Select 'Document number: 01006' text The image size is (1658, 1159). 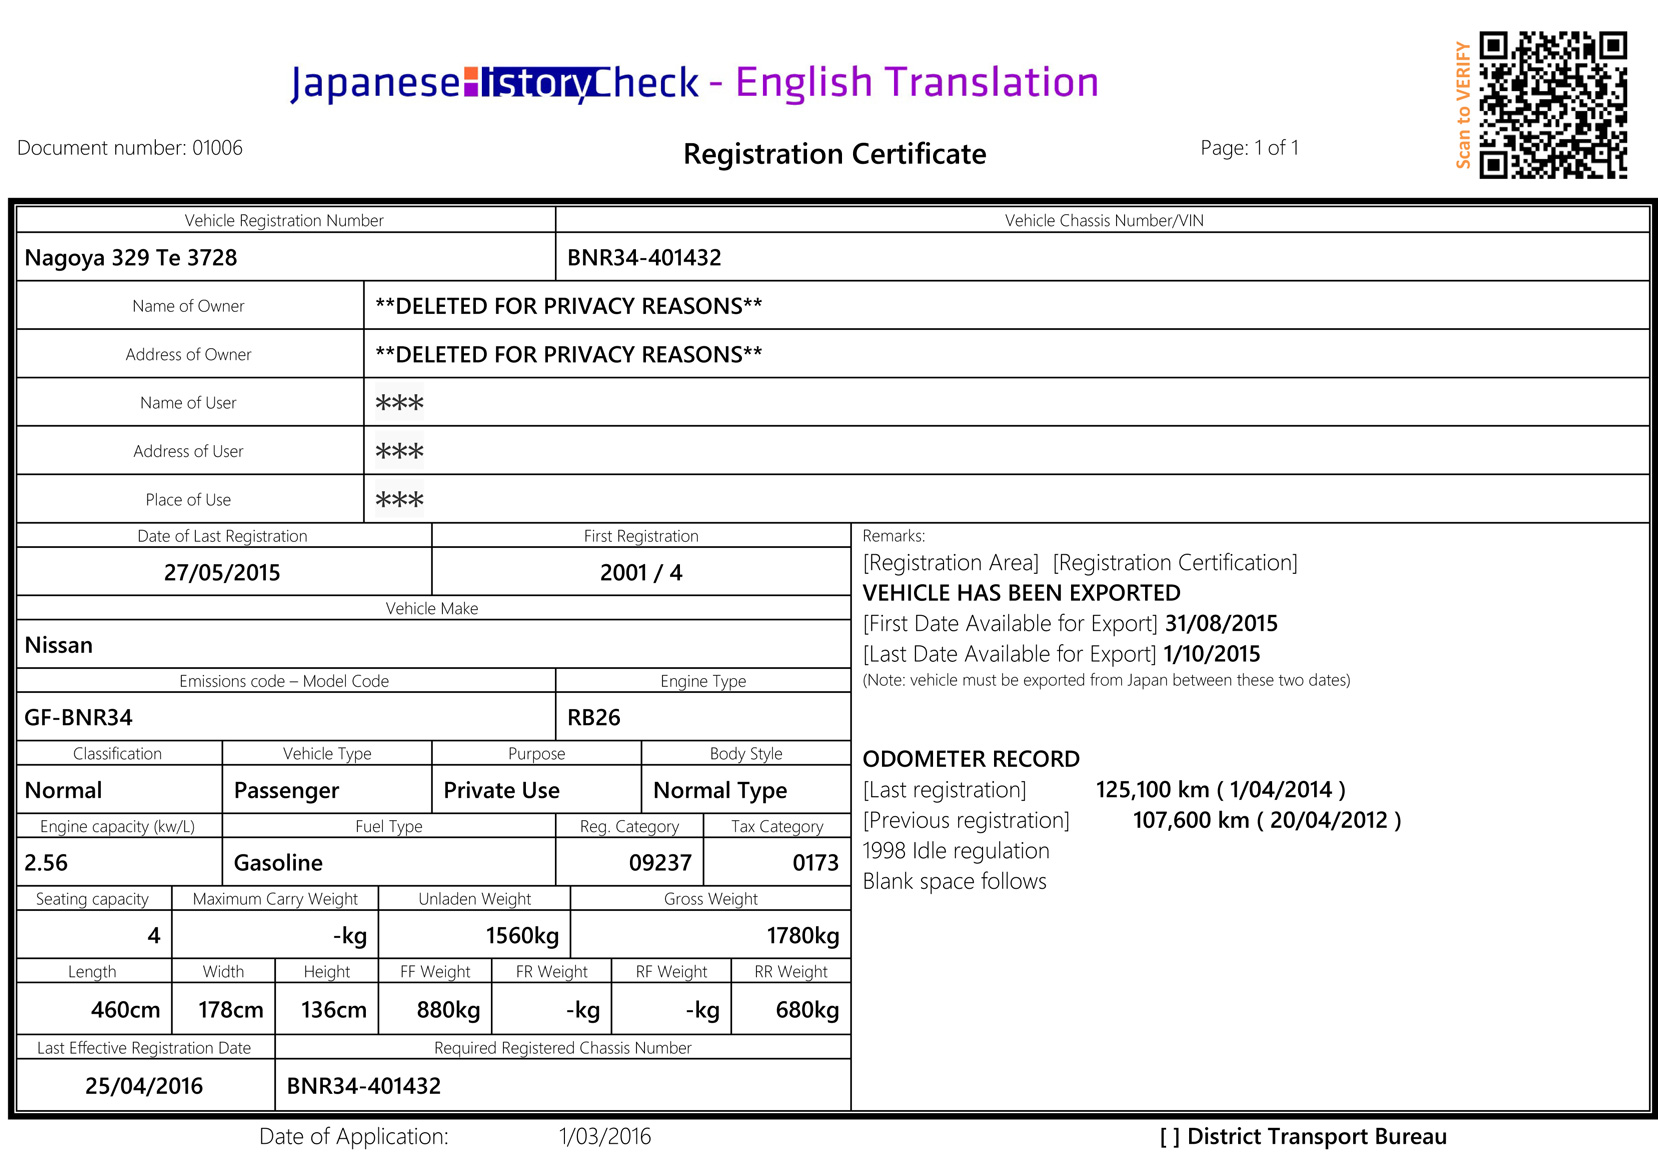point(130,148)
